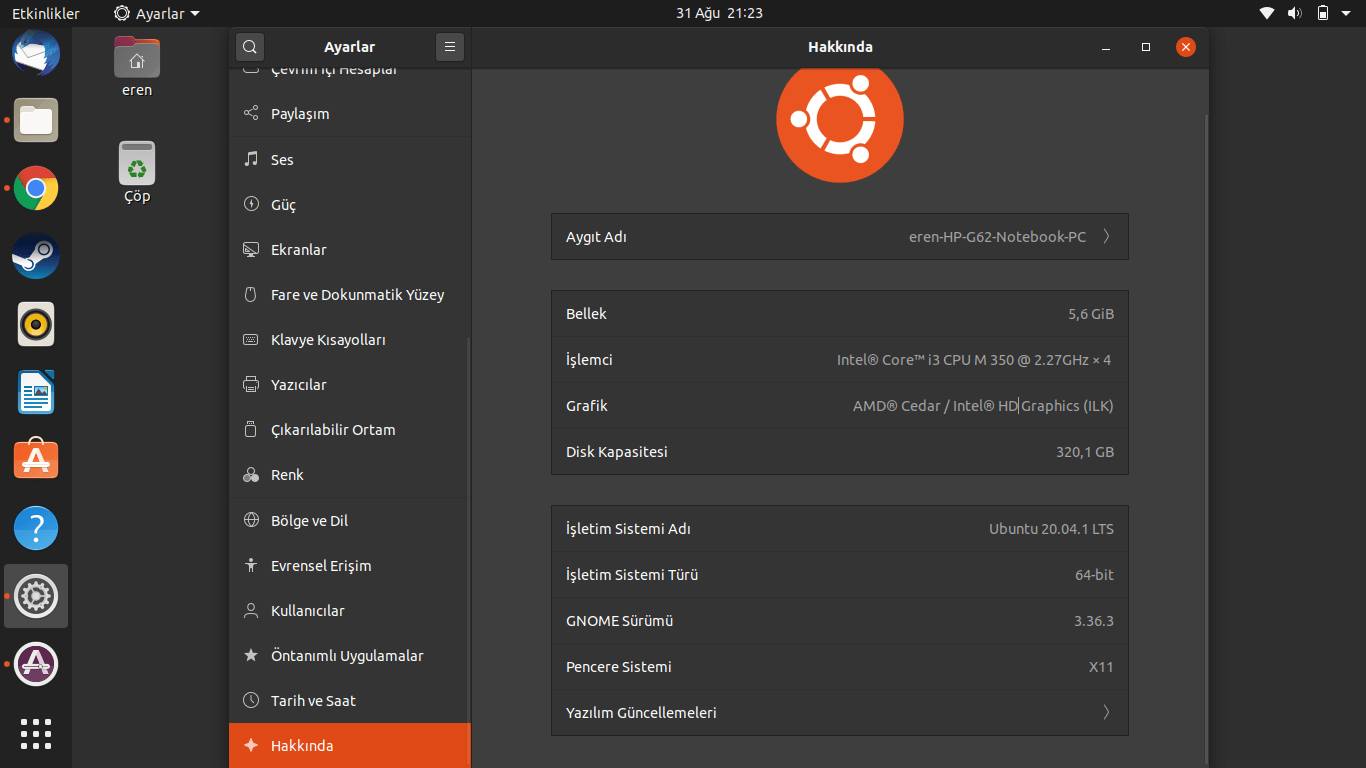Select the eren home folder on the desktop
The width and height of the screenshot is (1366, 768).
click(x=137, y=66)
